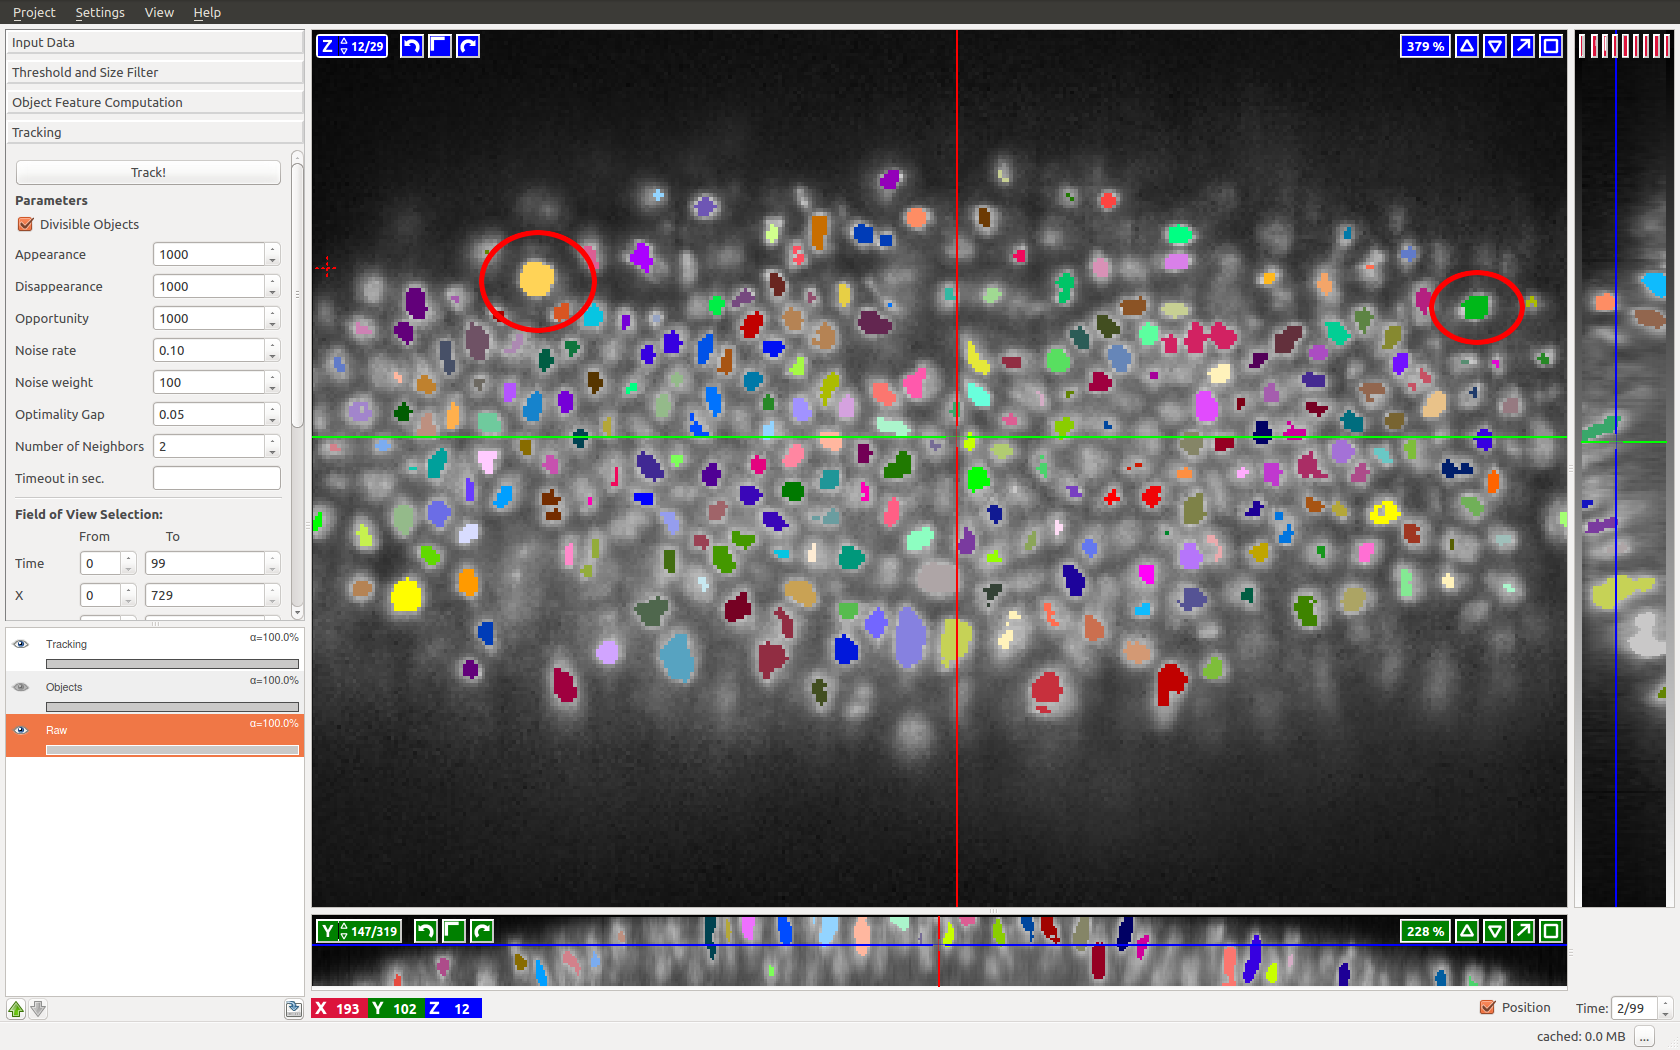Toggle the Divisible Objects checkbox
Image resolution: width=1680 pixels, height=1050 pixels.
pos(26,224)
